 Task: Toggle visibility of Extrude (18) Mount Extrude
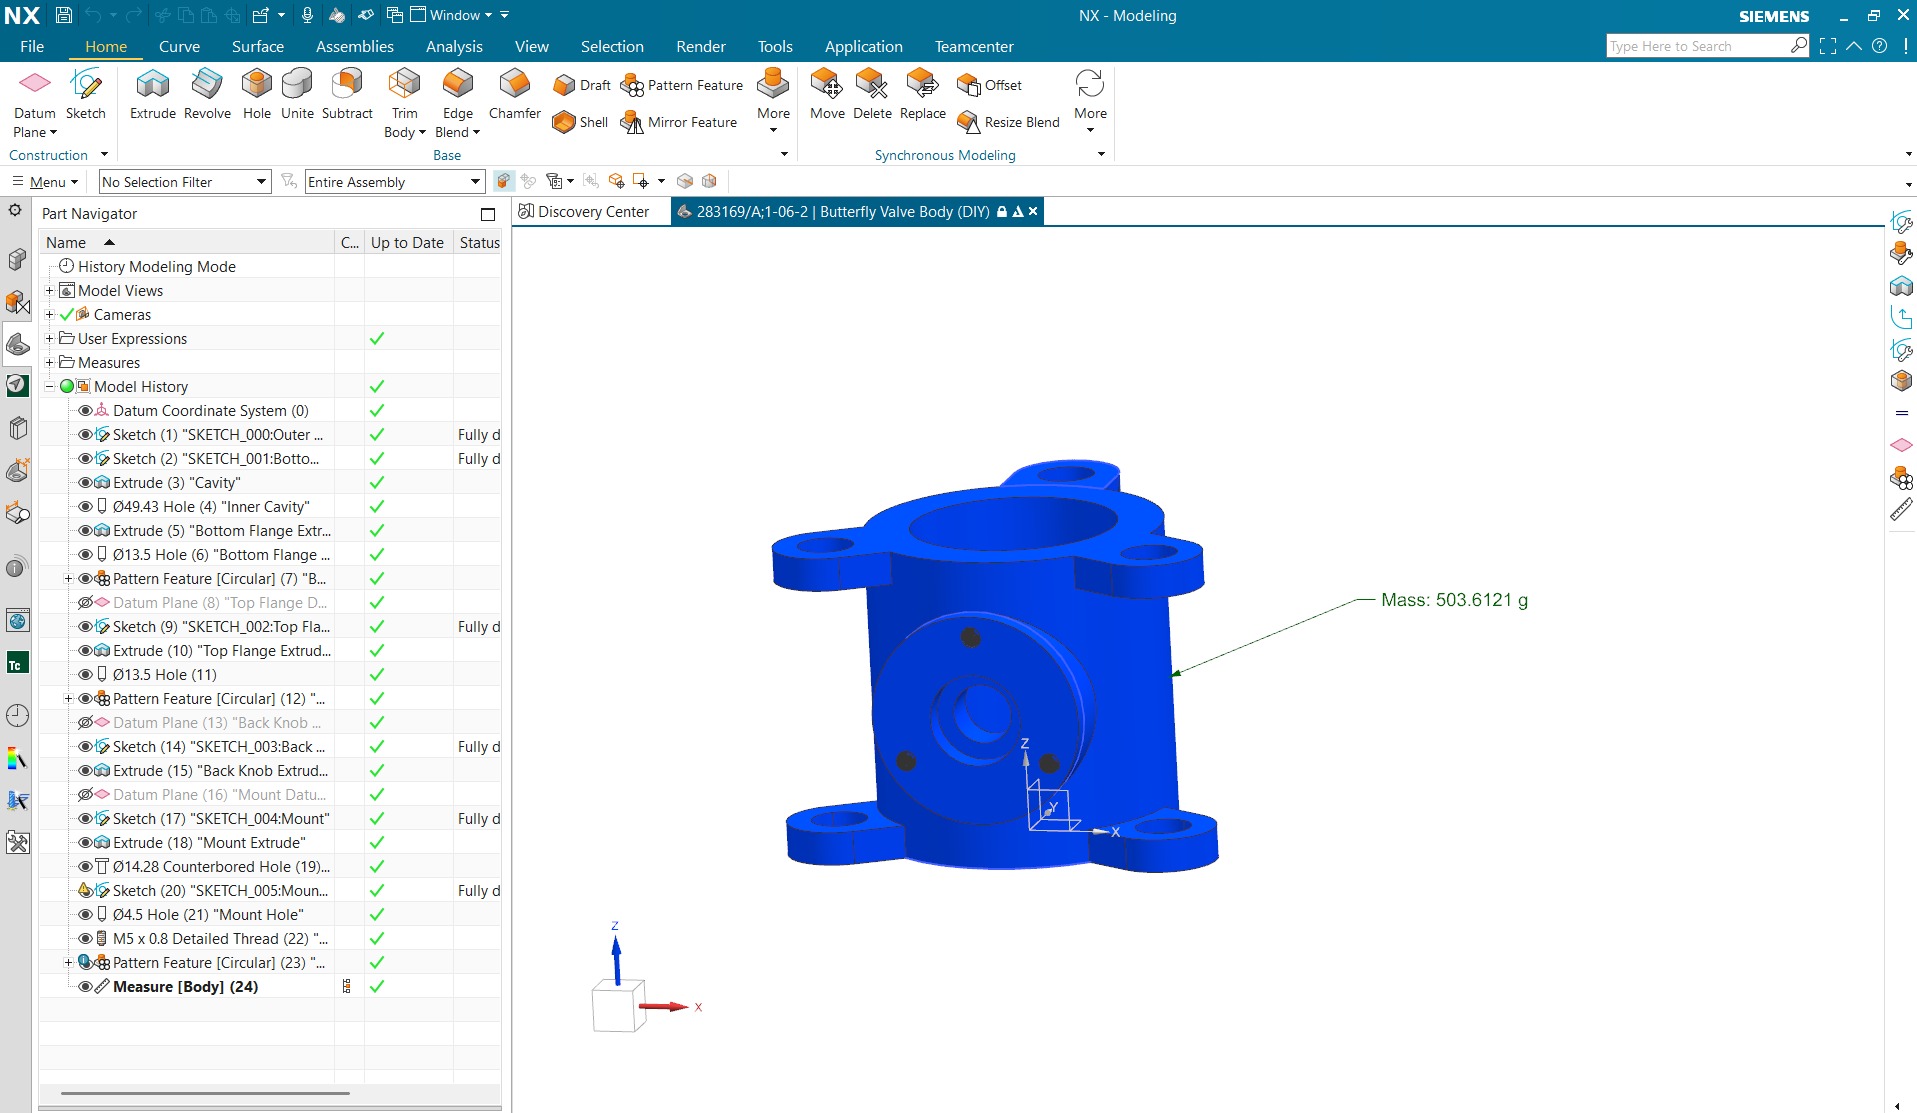coord(85,843)
